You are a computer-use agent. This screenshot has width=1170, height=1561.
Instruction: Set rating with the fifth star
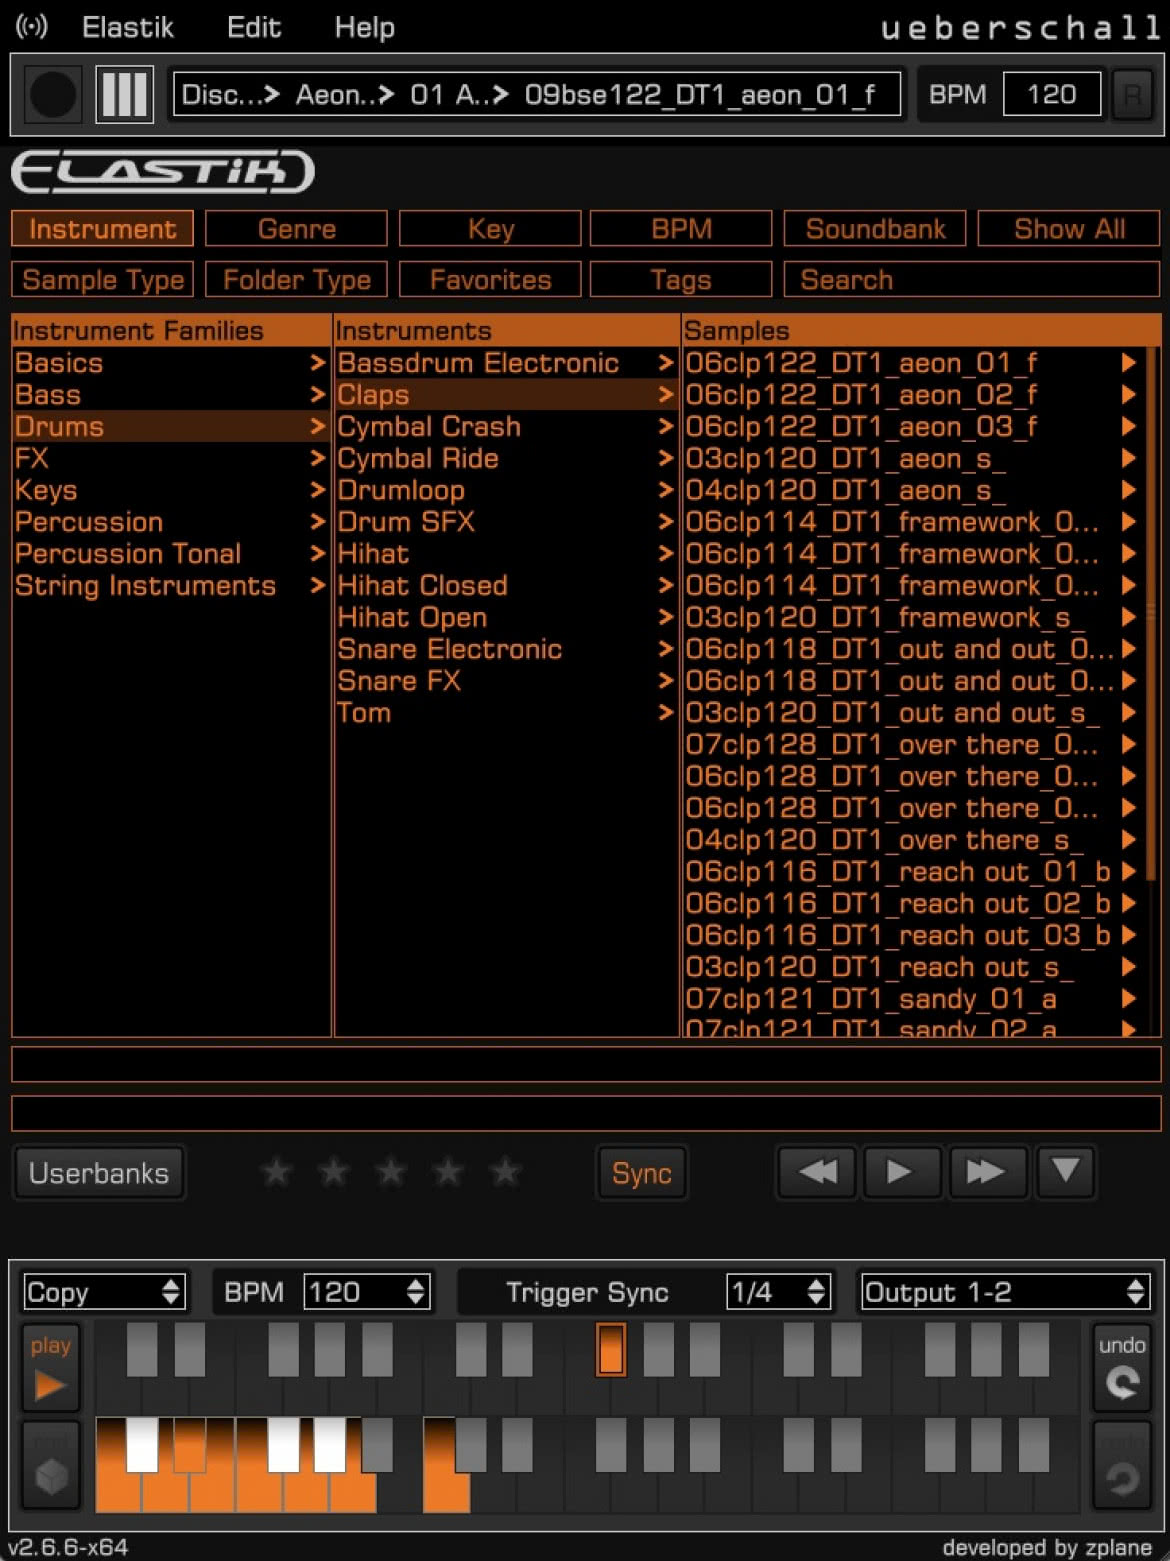click(506, 1171)
